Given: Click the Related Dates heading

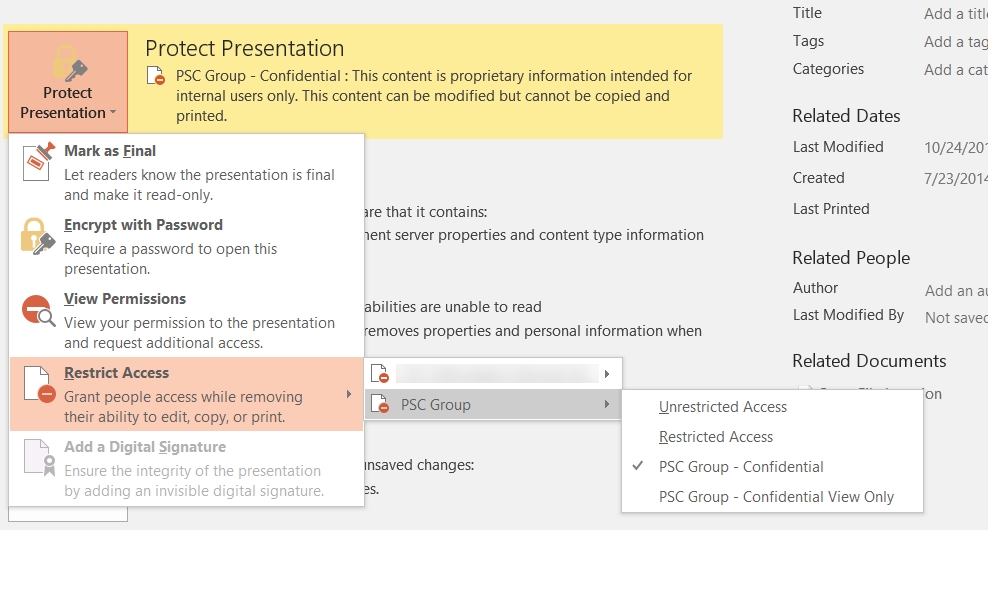Looking at the screenshot, I should pyautogui.click(x=846, y=116).
